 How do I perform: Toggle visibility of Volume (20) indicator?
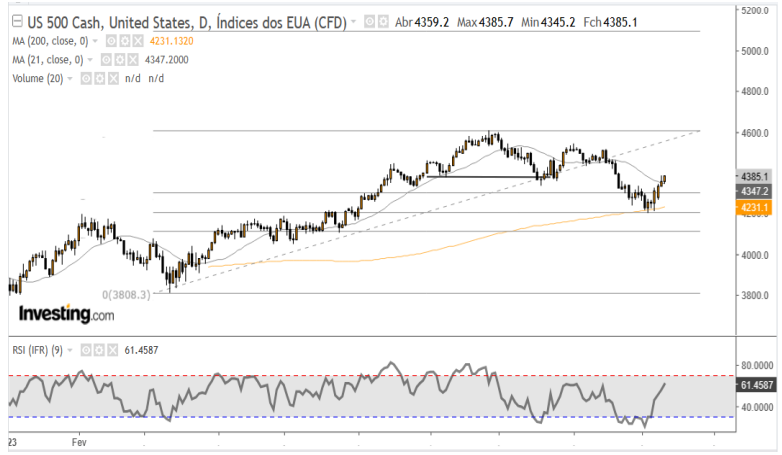click(86, 79)
